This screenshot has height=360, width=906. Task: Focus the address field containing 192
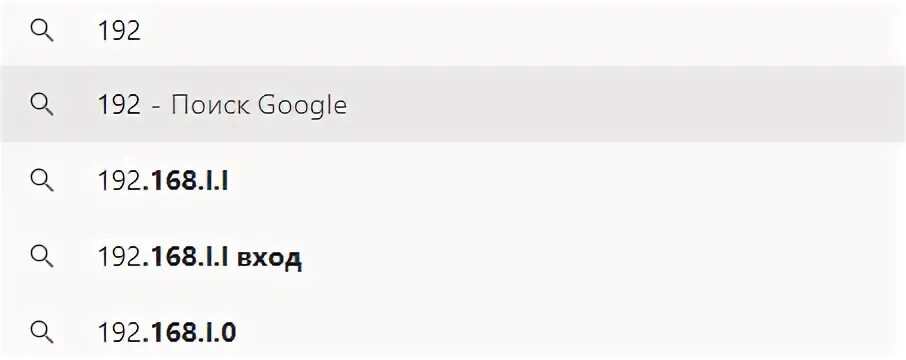[x=453, y=31]
